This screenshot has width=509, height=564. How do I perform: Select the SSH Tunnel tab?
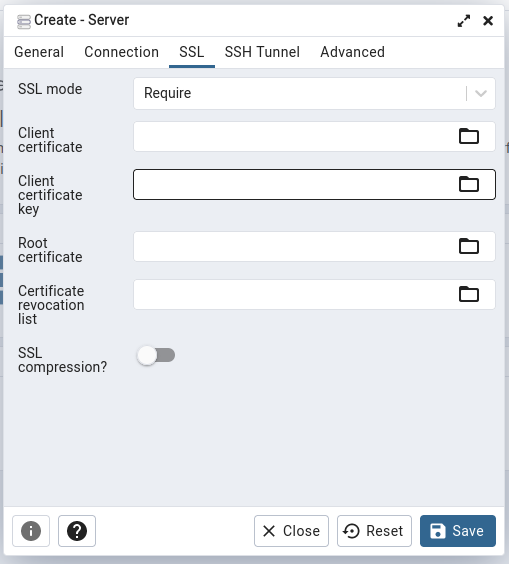tap(262, 52)
